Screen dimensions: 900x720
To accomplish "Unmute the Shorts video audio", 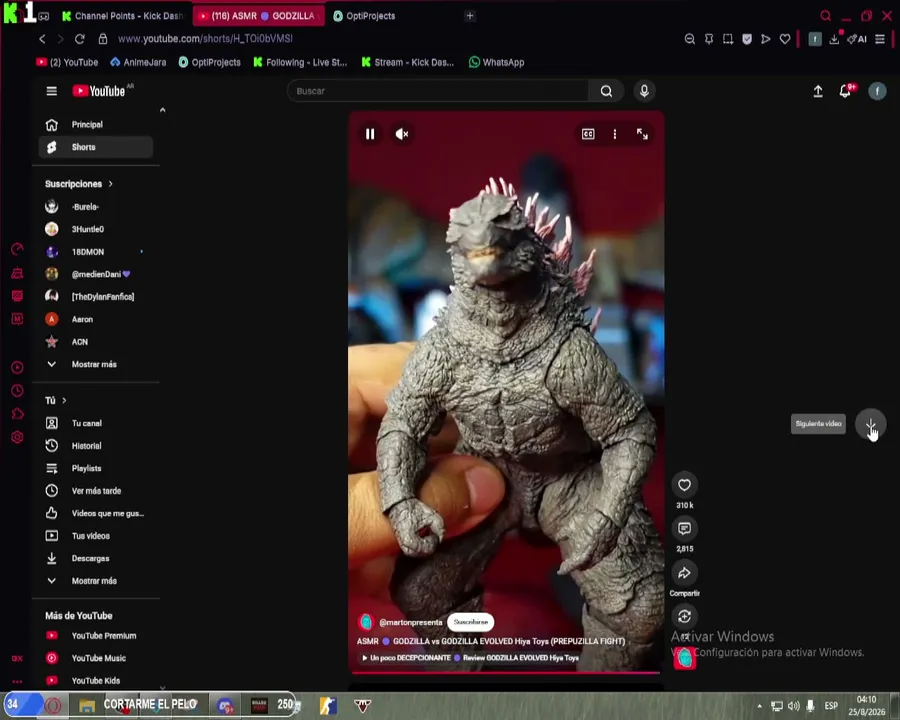I will click(x=402, y=134).
